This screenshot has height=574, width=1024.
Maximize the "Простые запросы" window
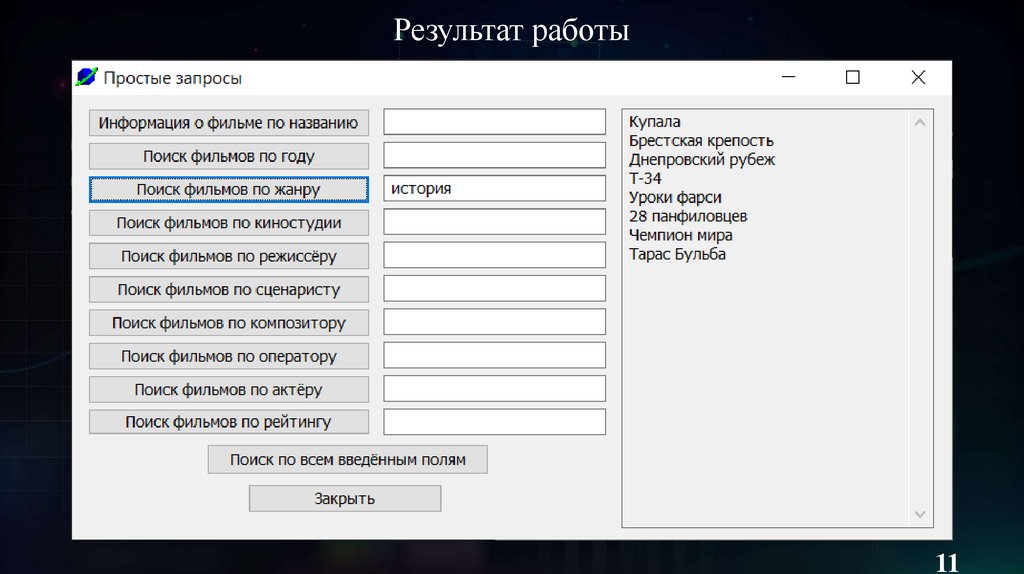(x=852, y=77)
